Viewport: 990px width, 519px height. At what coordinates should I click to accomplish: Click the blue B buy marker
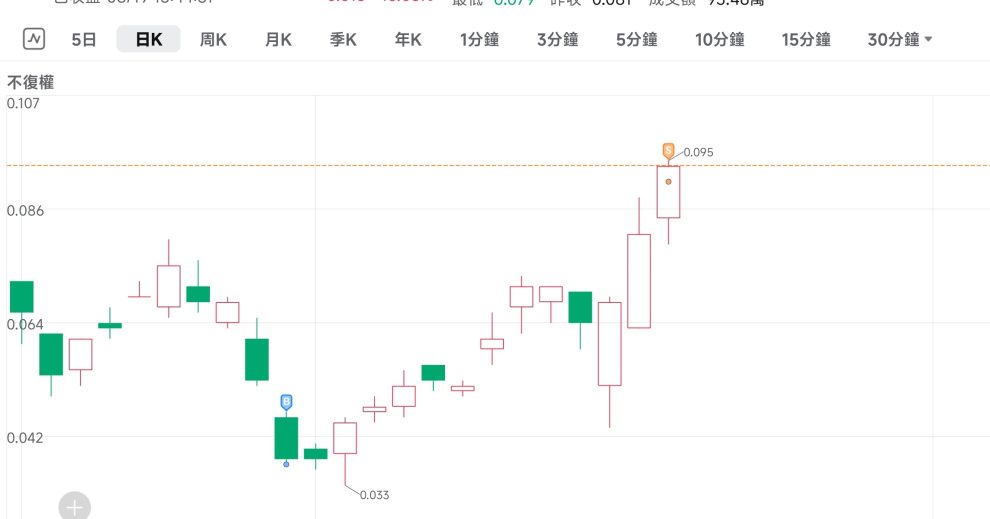(287, 401)
